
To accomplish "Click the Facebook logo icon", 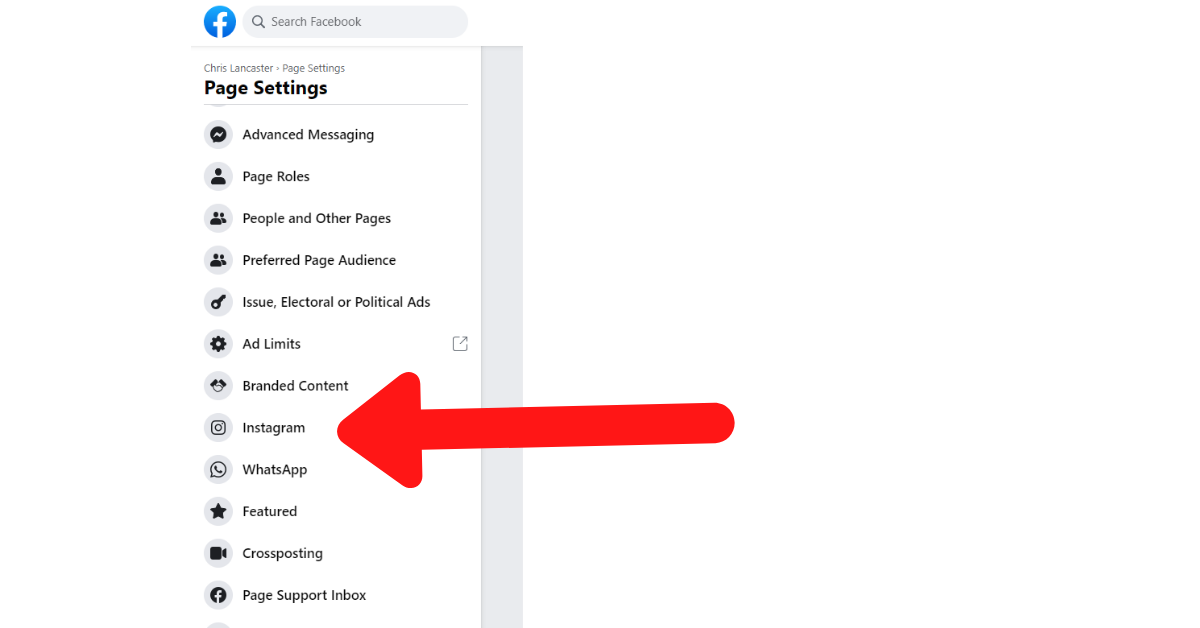I will 220,22.
